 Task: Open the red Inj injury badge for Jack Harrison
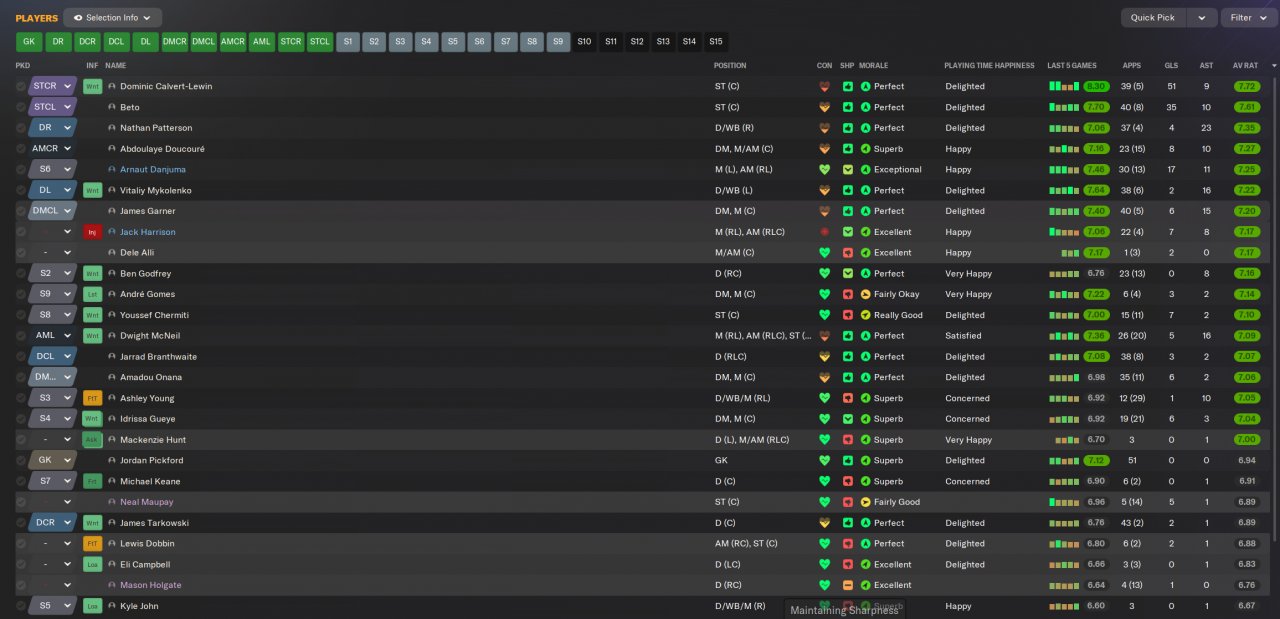(x=93, y=232)
